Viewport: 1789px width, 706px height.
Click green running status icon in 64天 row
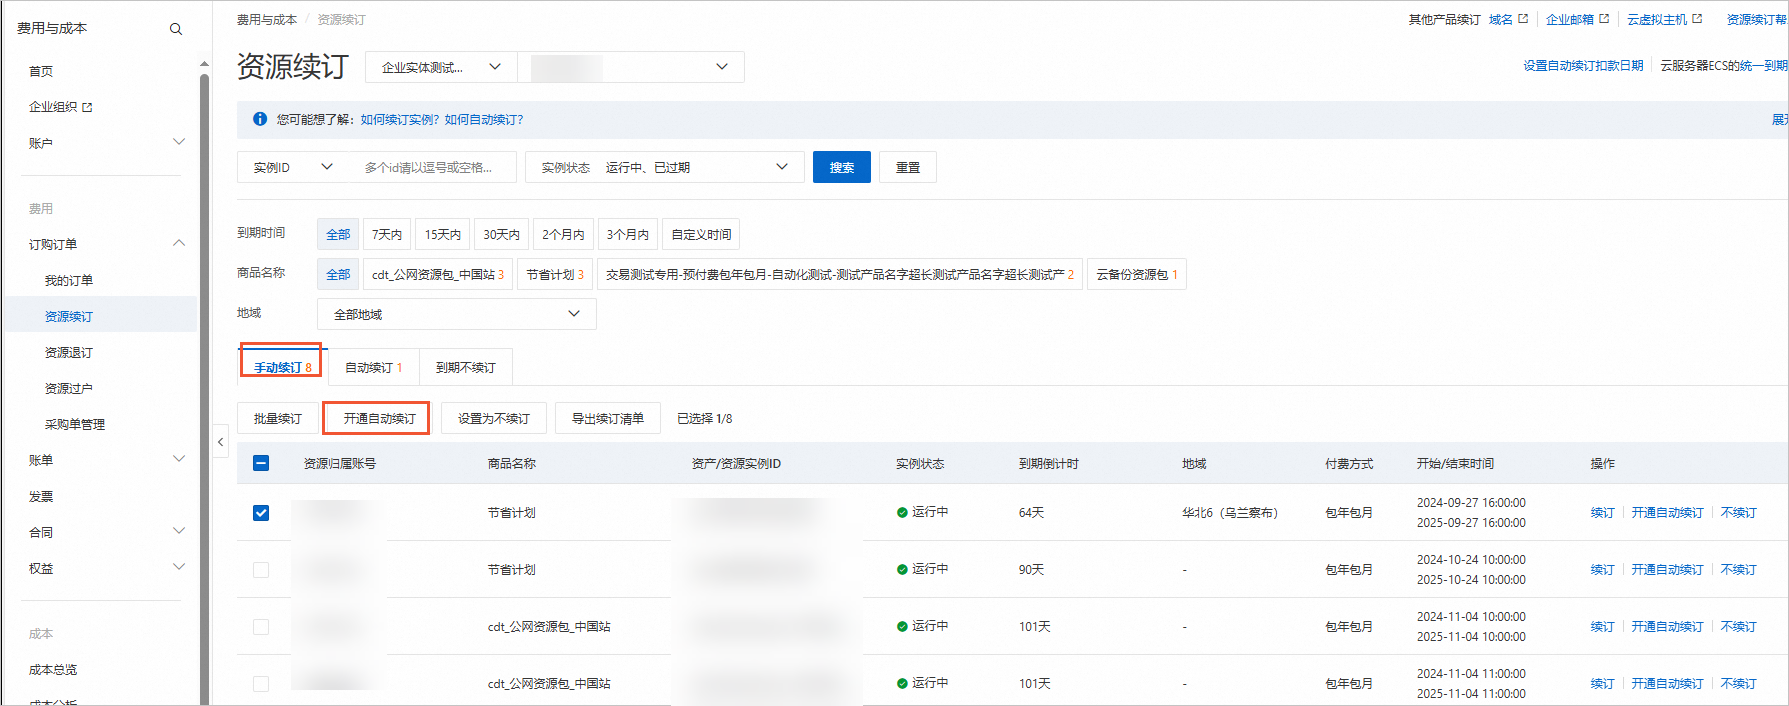tap(902, 512)
